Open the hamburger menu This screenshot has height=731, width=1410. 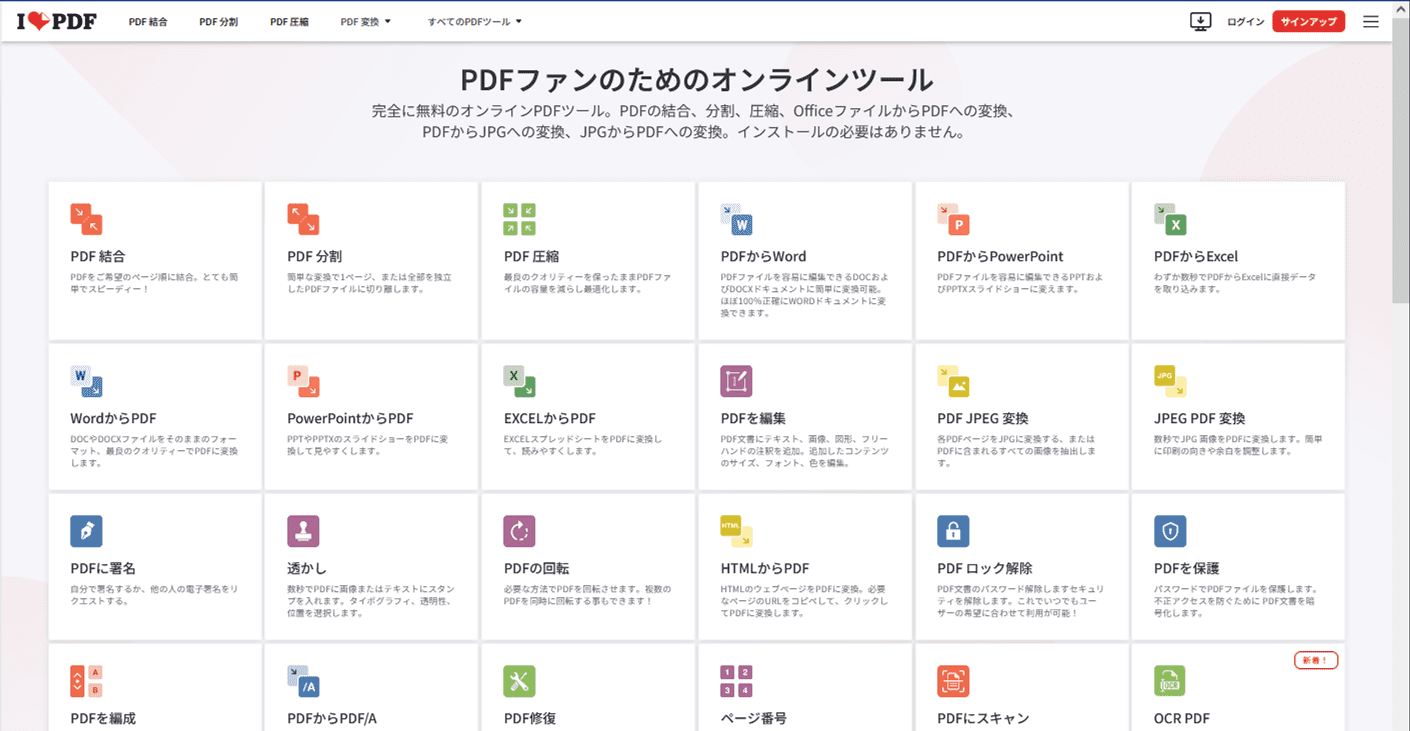pyautogui.click(x=1371, y=22)
